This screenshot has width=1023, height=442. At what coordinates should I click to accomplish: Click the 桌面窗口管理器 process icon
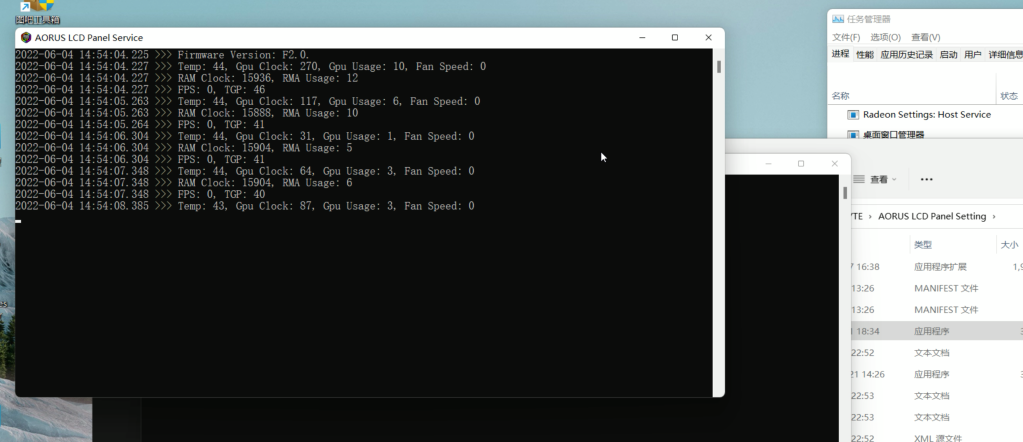[x=853, y=134]
